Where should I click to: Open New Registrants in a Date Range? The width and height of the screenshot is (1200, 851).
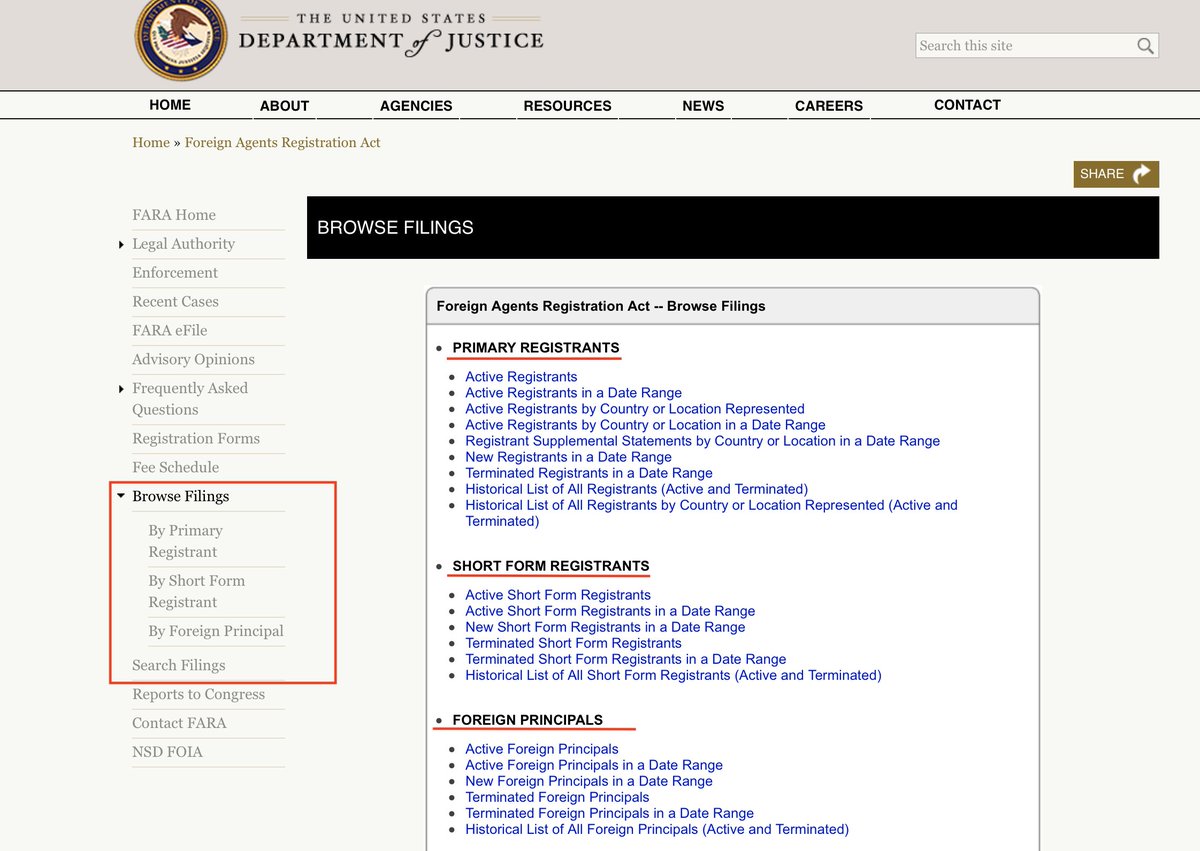point(568,457)
